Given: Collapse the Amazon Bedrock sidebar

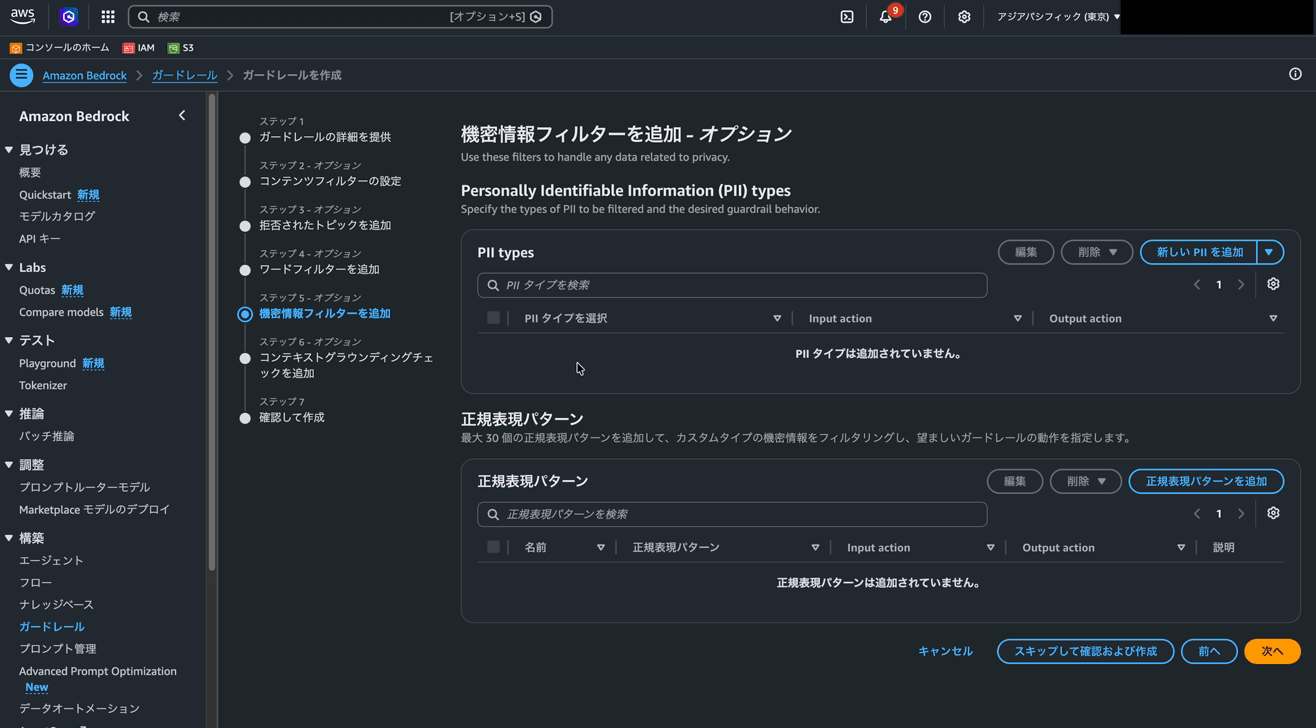Looking at the screenshot, I should click(182, 116).
